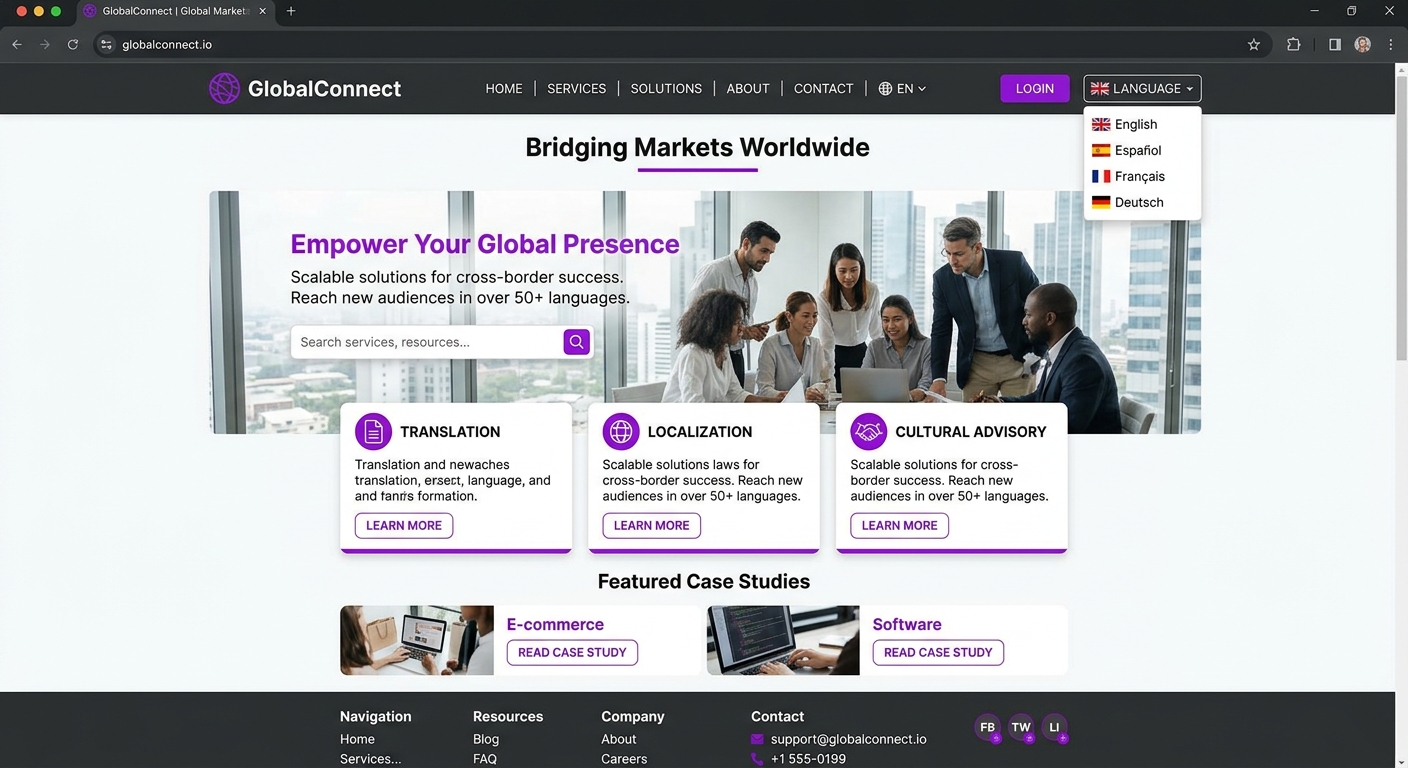The height and width of the screenshot is (768, 1408).
Task: Click READ CASE STUDY under E-commerce
Action: (572, 652)
